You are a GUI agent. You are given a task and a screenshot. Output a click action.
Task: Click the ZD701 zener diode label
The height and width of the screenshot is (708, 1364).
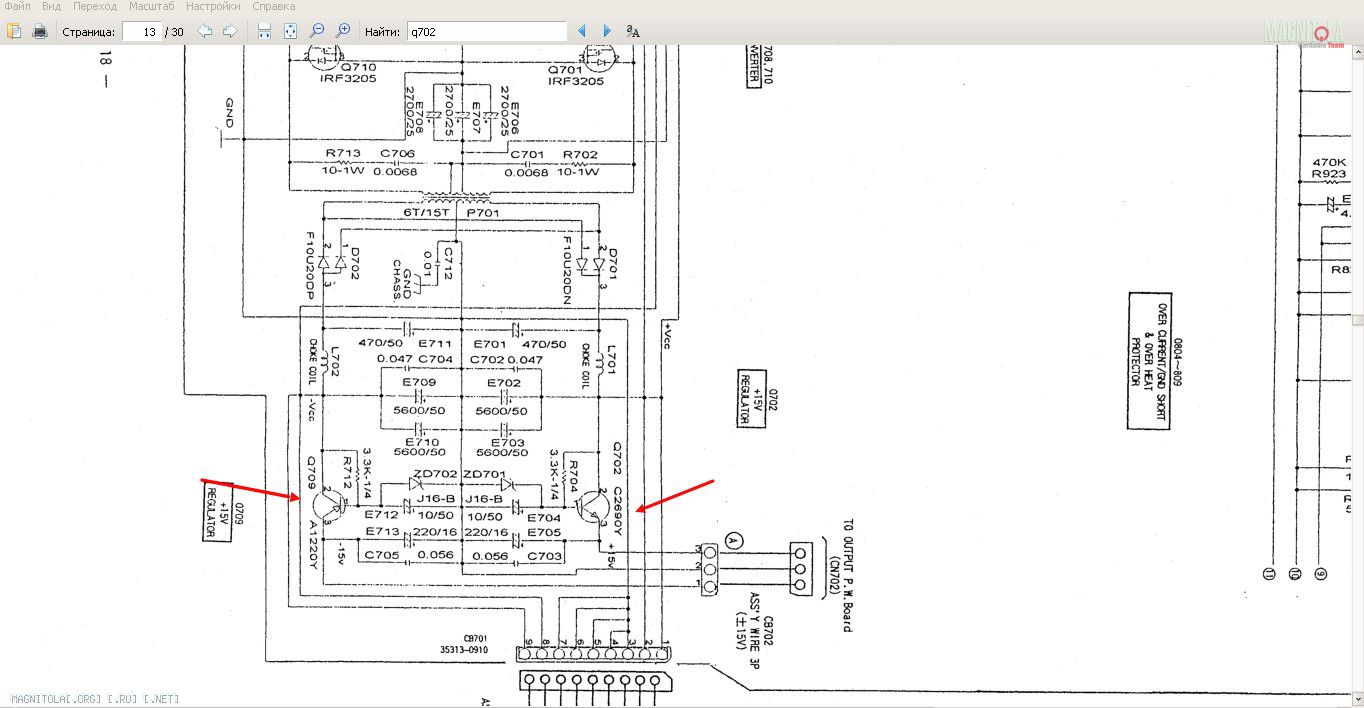point(484,474)
